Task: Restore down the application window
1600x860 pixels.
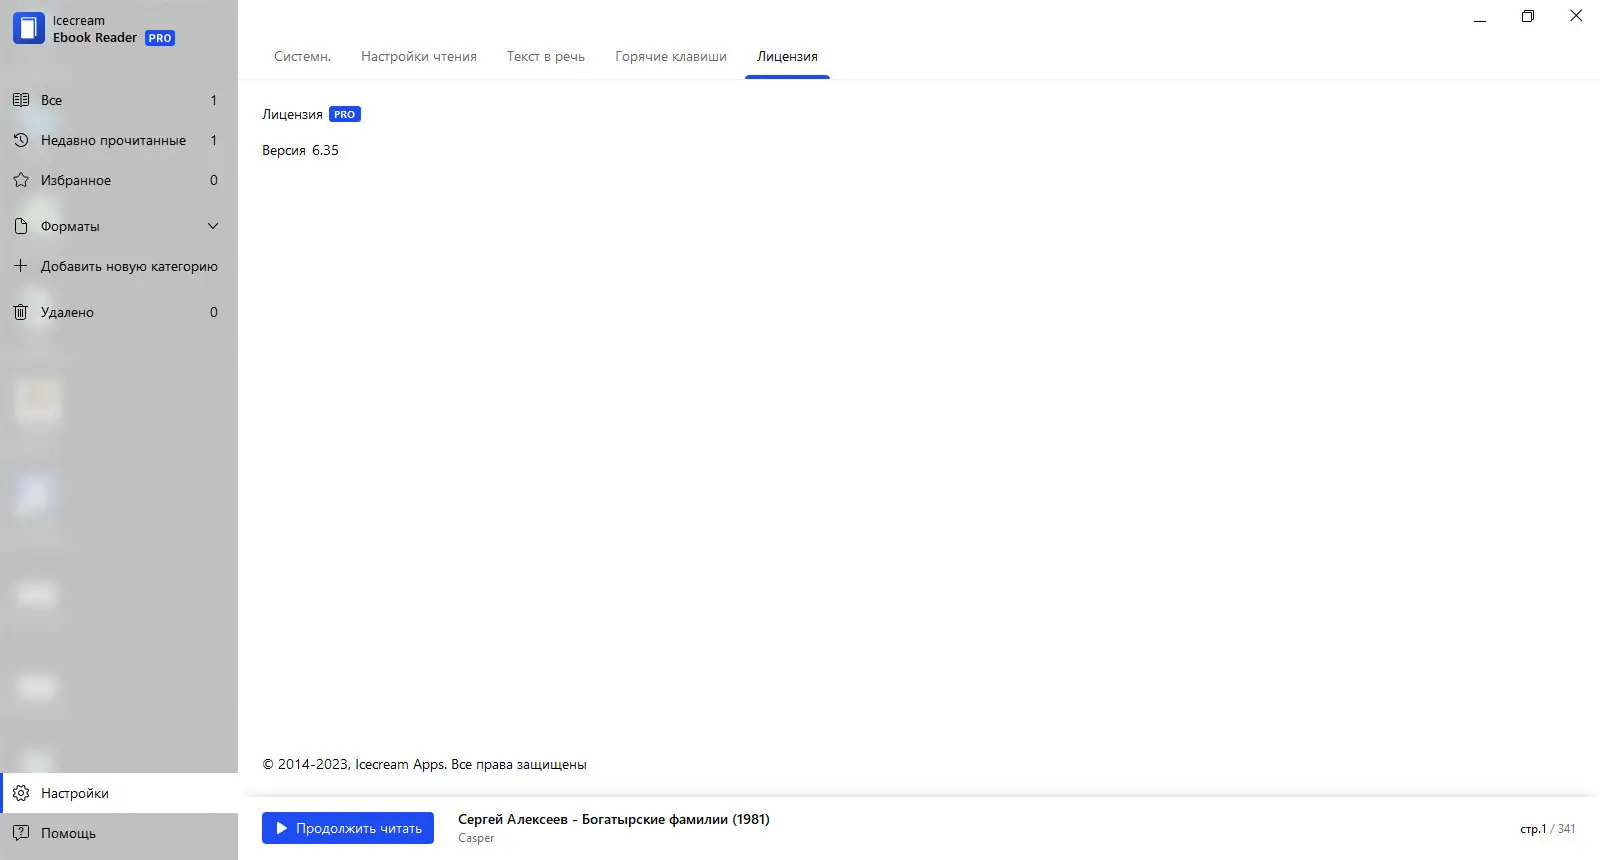Action: [1528, 16]
